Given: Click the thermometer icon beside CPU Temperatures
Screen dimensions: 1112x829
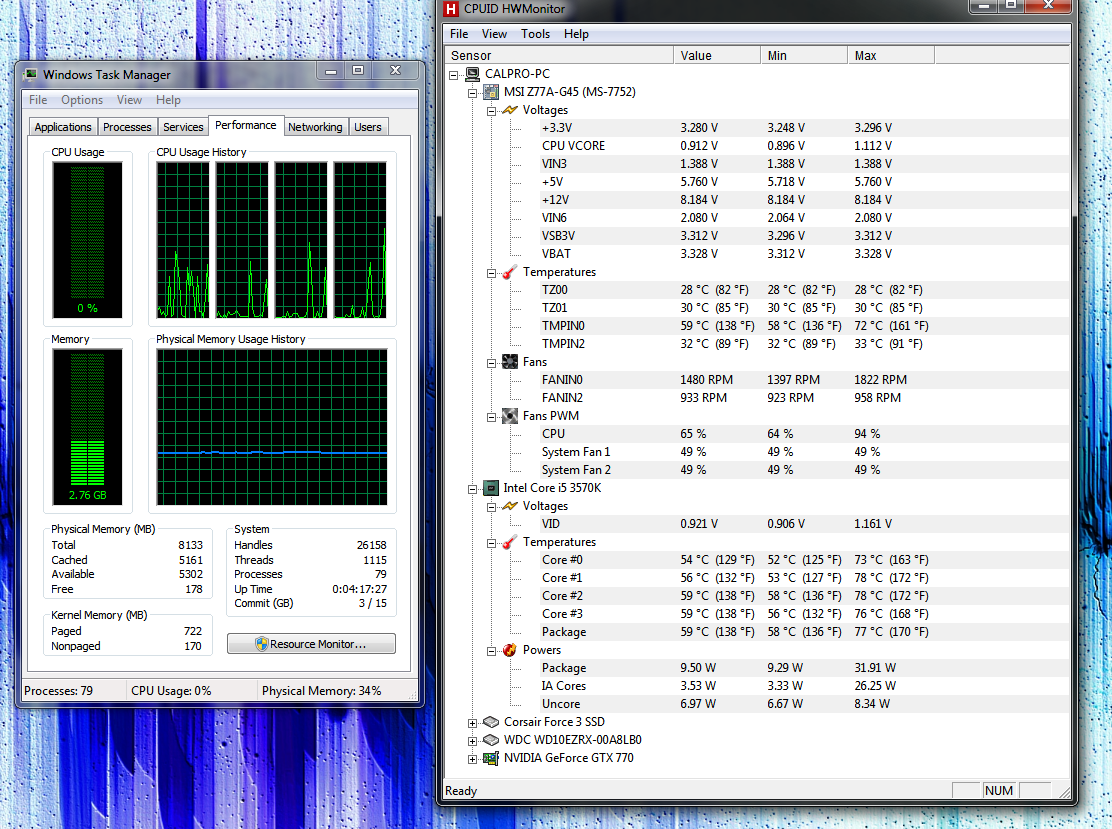Looking at the screenshot, I should 510,543.
